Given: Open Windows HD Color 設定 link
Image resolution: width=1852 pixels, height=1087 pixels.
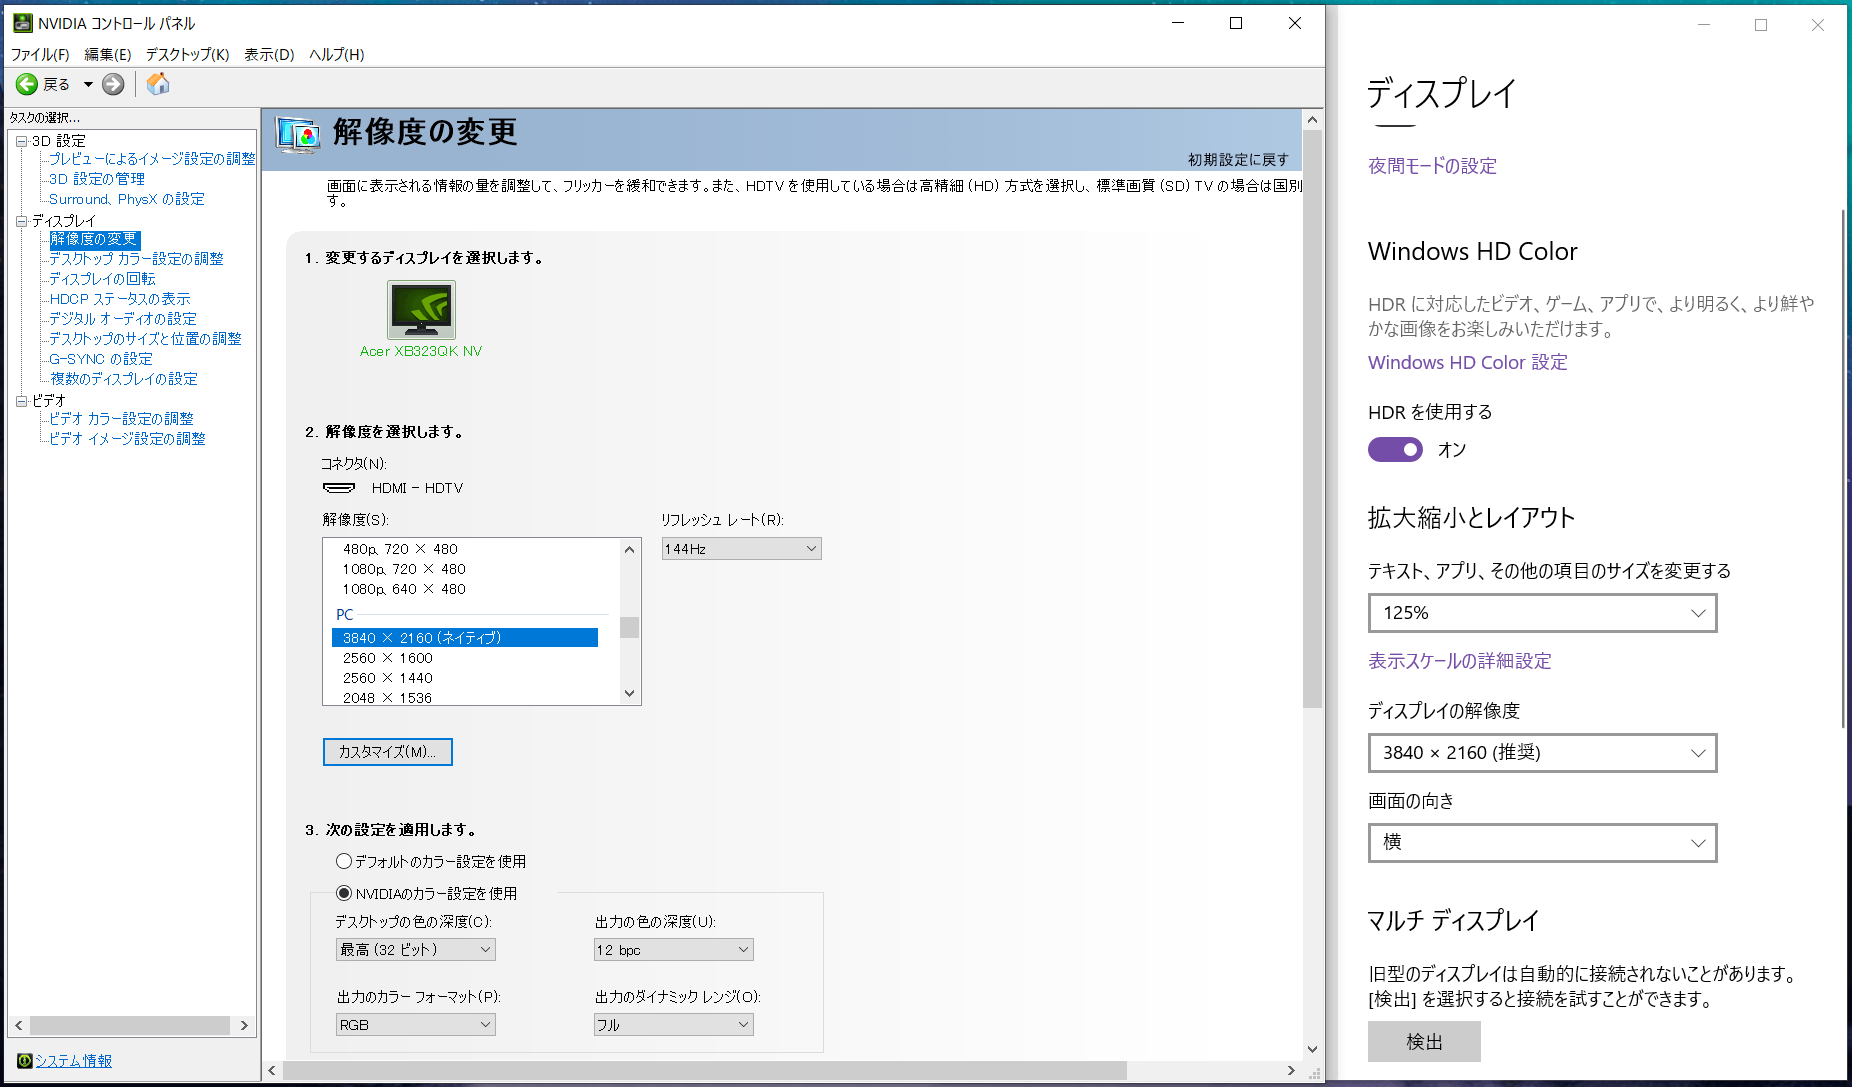Looking at the screenshot, I should pos(1467,362).
